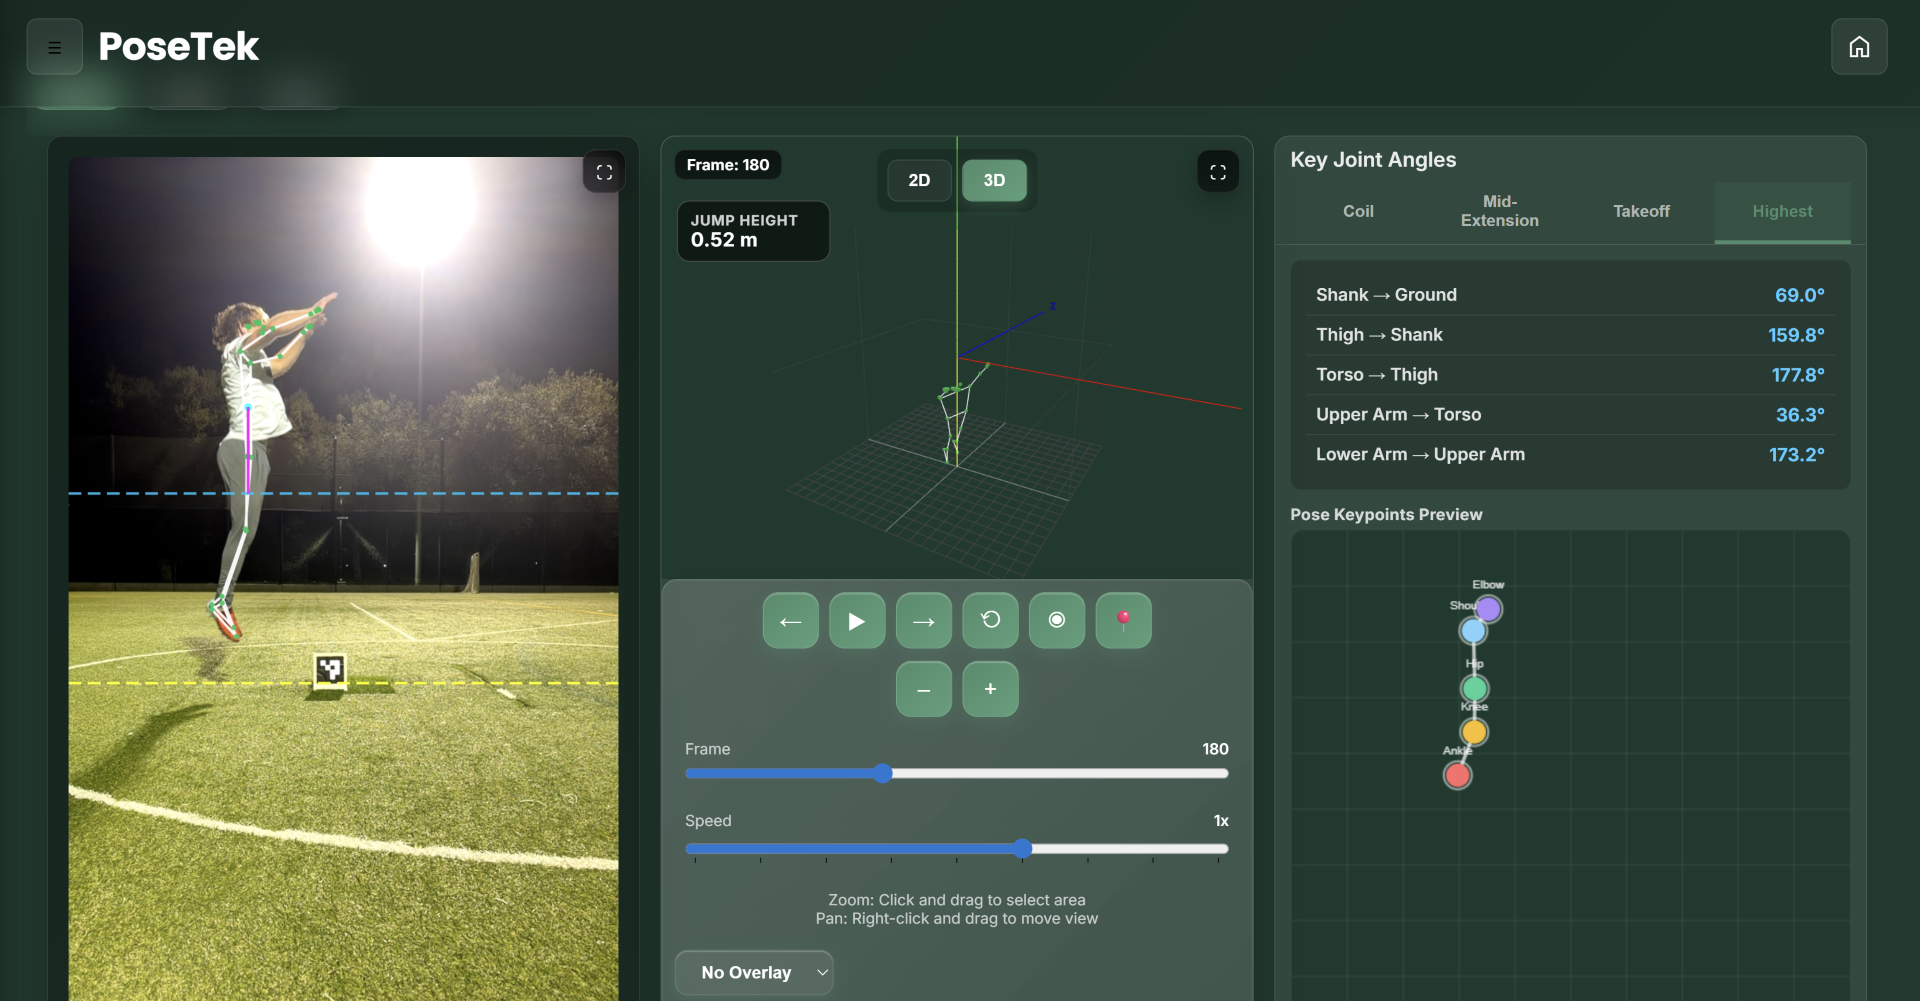The height and width of the screenshot is (1001, 1920).
Task: Click the record circle icon
Action: (1056, 621)
